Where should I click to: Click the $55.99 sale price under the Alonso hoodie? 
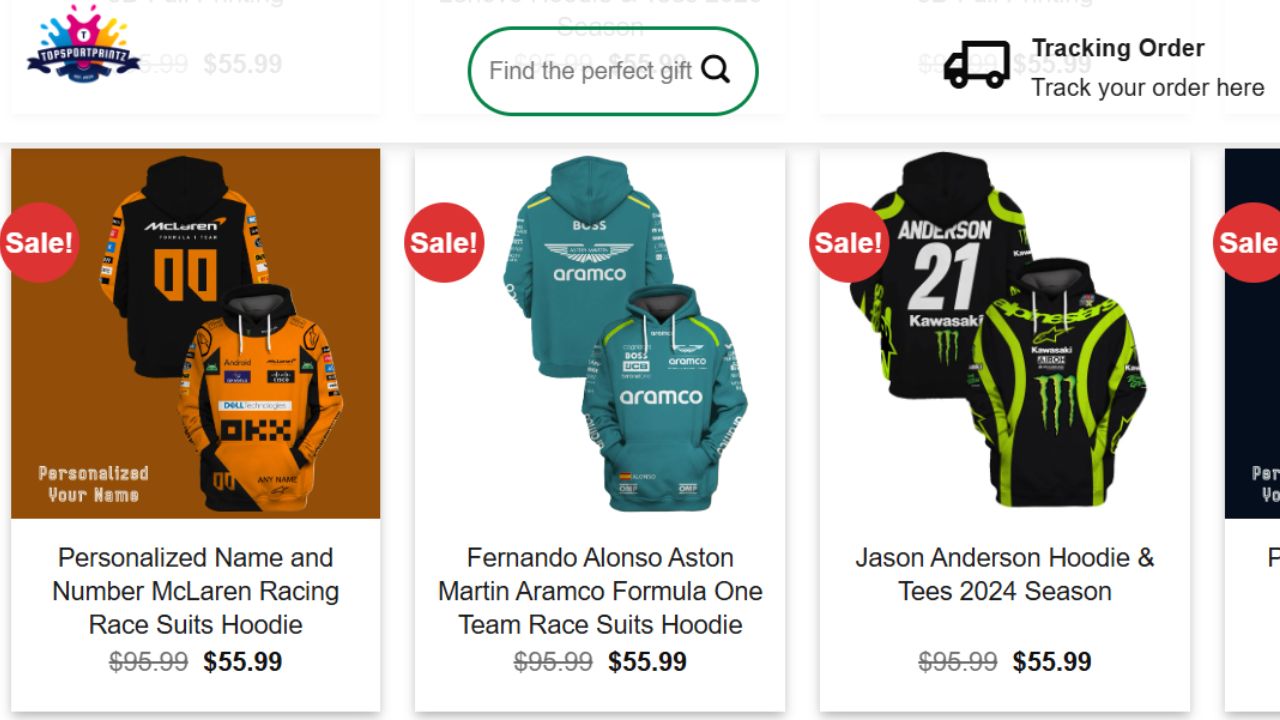click(x=646, y=661)
